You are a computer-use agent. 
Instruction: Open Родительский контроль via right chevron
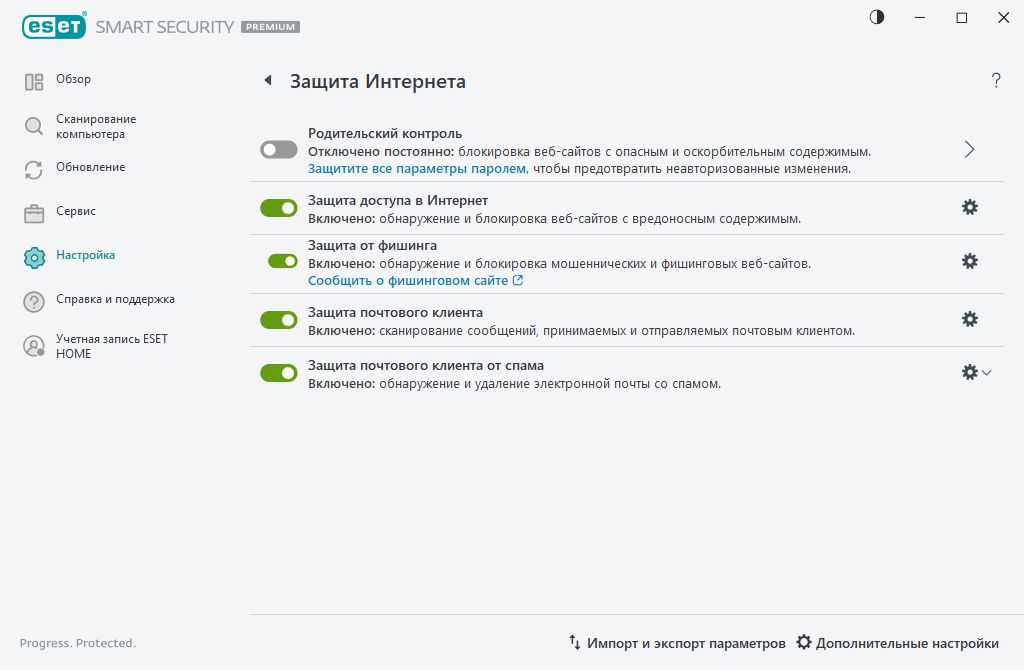pos(968,148)
